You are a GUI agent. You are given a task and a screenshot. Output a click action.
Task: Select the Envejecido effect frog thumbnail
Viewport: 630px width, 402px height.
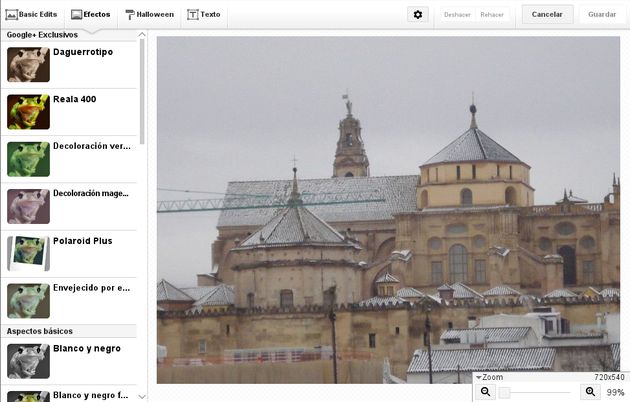pos(29,301)
